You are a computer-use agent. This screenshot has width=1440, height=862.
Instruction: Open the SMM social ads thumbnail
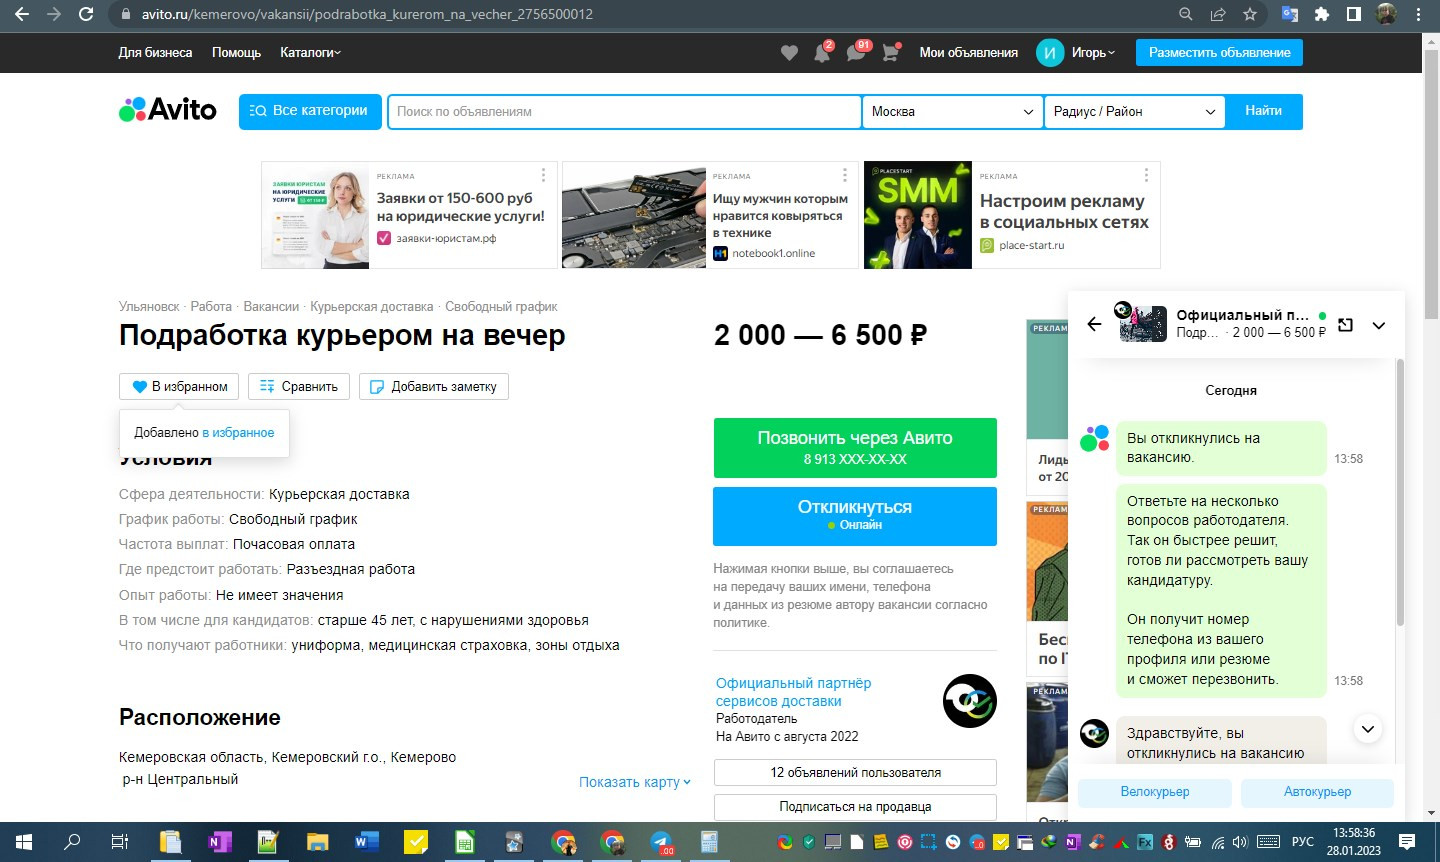click(x=918, y=215)
